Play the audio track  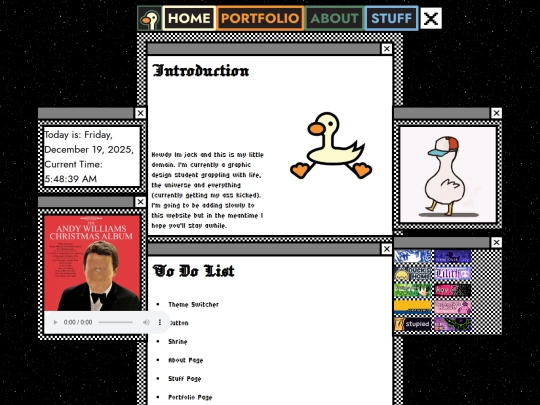(x=55, y=322)
